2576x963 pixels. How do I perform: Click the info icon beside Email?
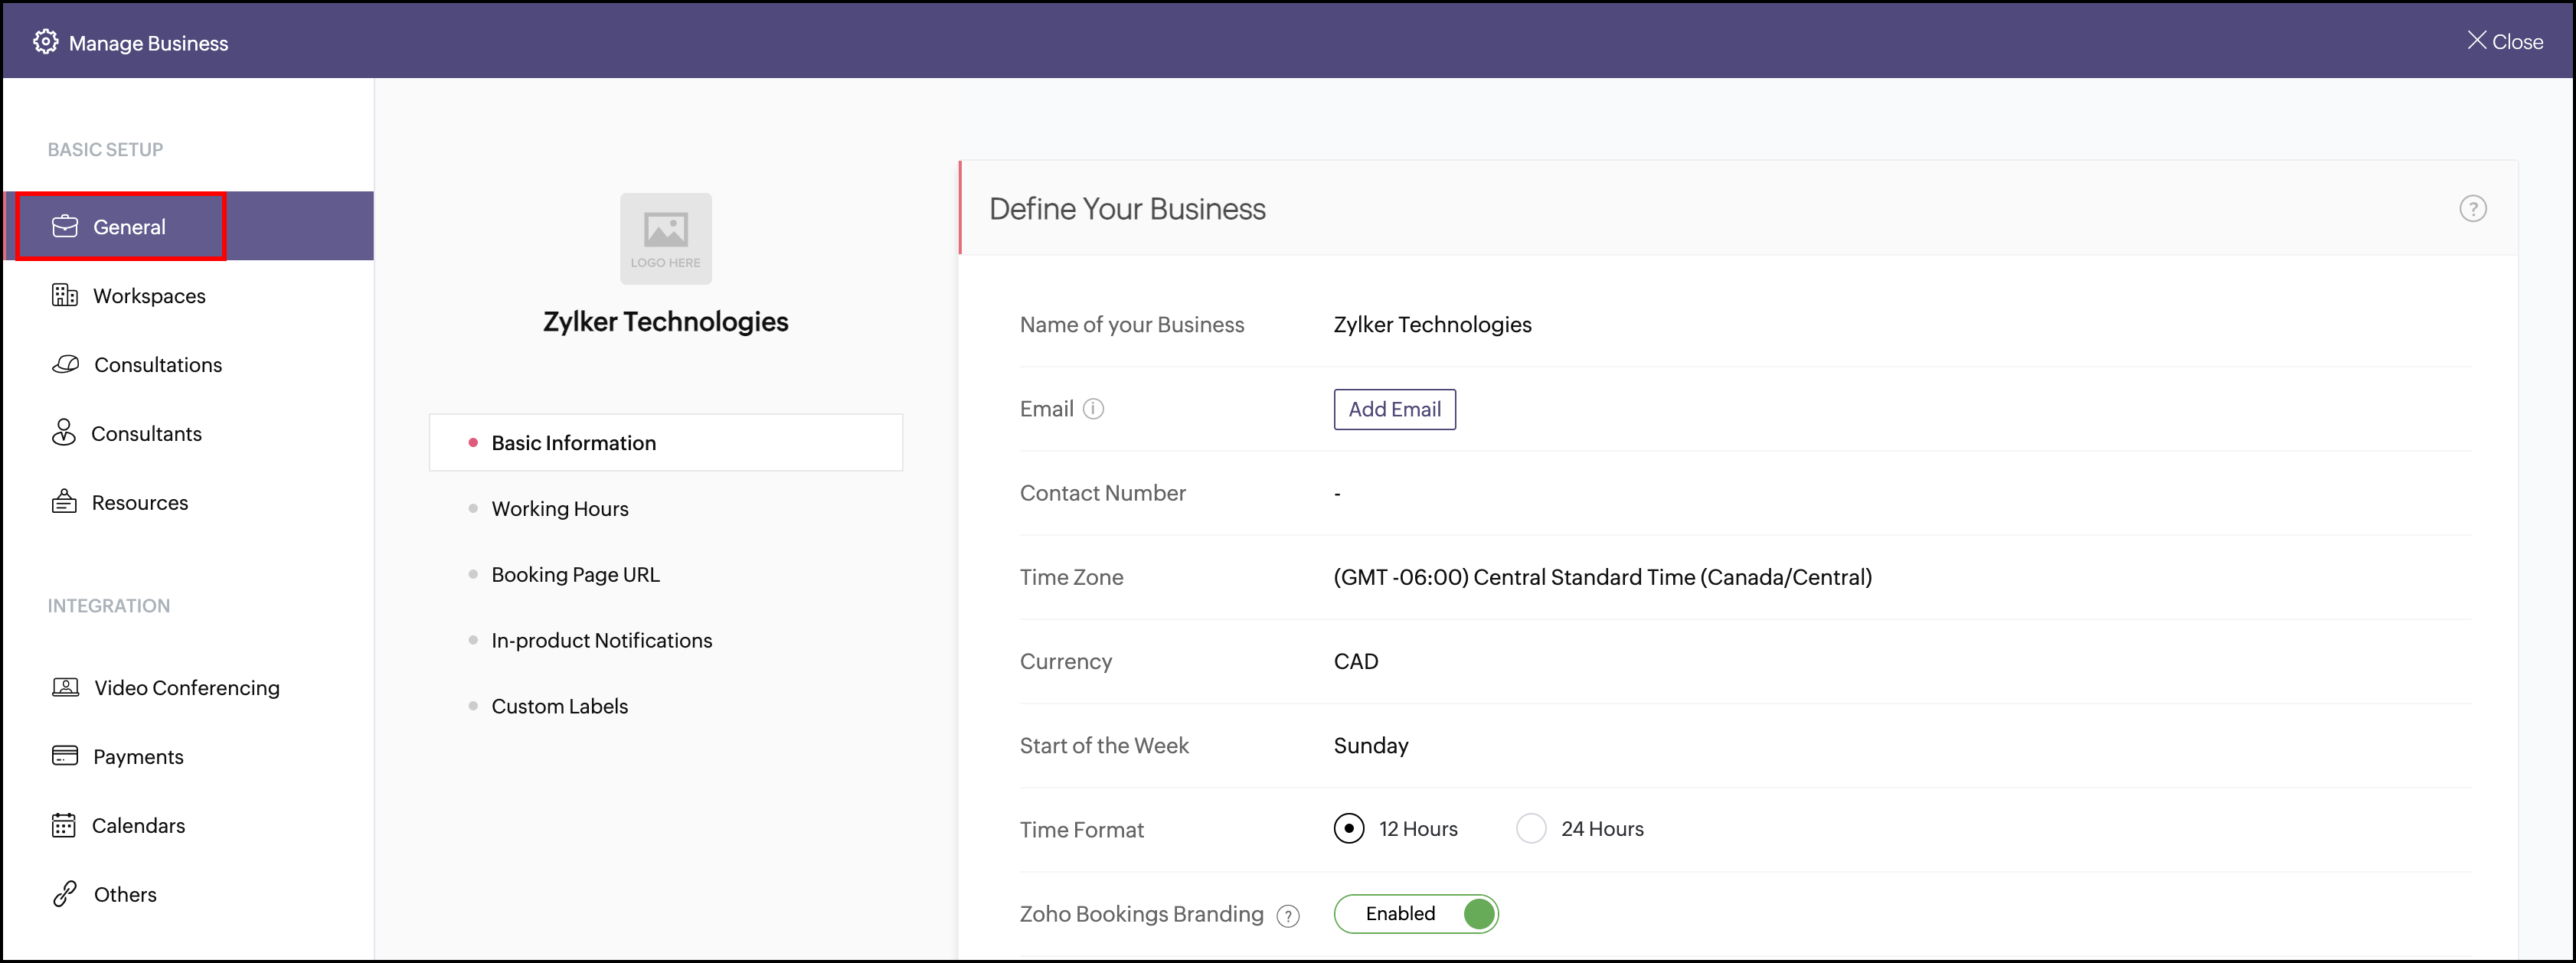tap(1094, 408)
